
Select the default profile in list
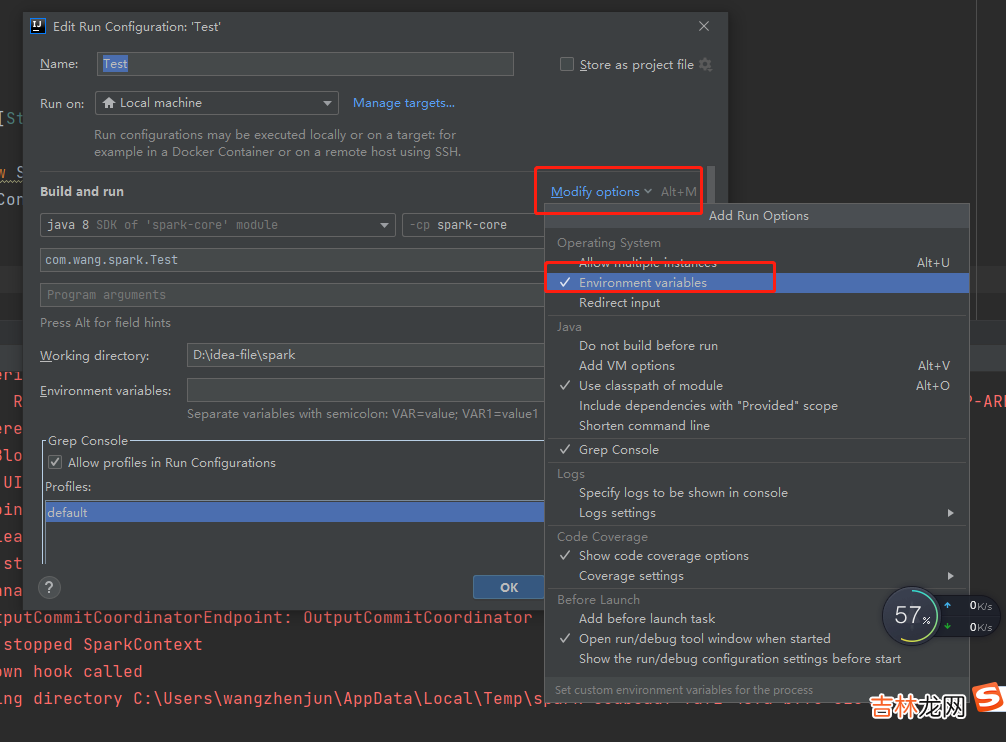[290, 512]
